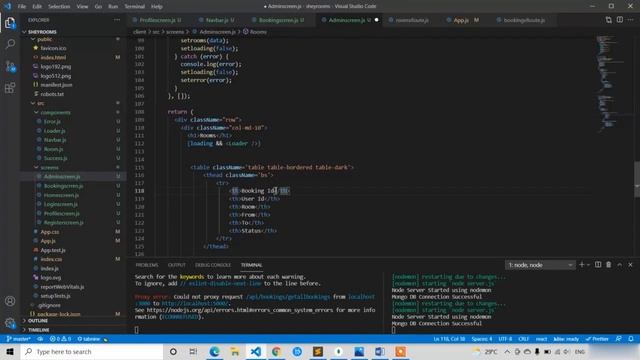The height and width of the screenshot is (360, 640).
Task: Collapse the screens folder
Action: [49, 167]
